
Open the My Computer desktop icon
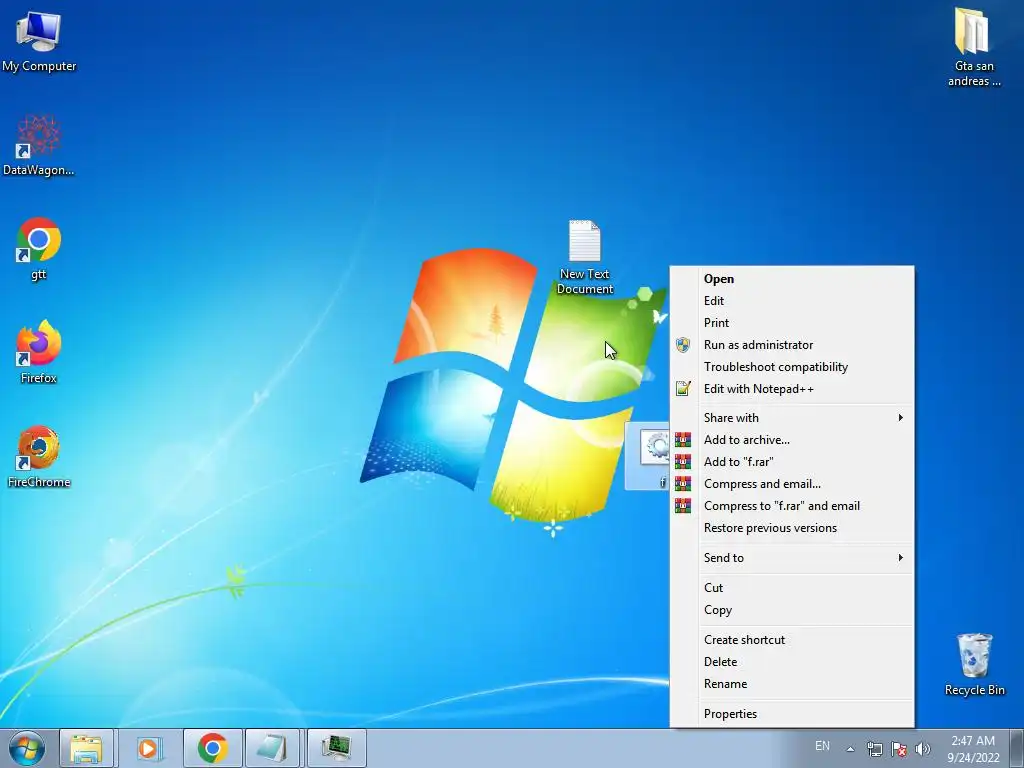pyautogui.click(x=39, y=41)
